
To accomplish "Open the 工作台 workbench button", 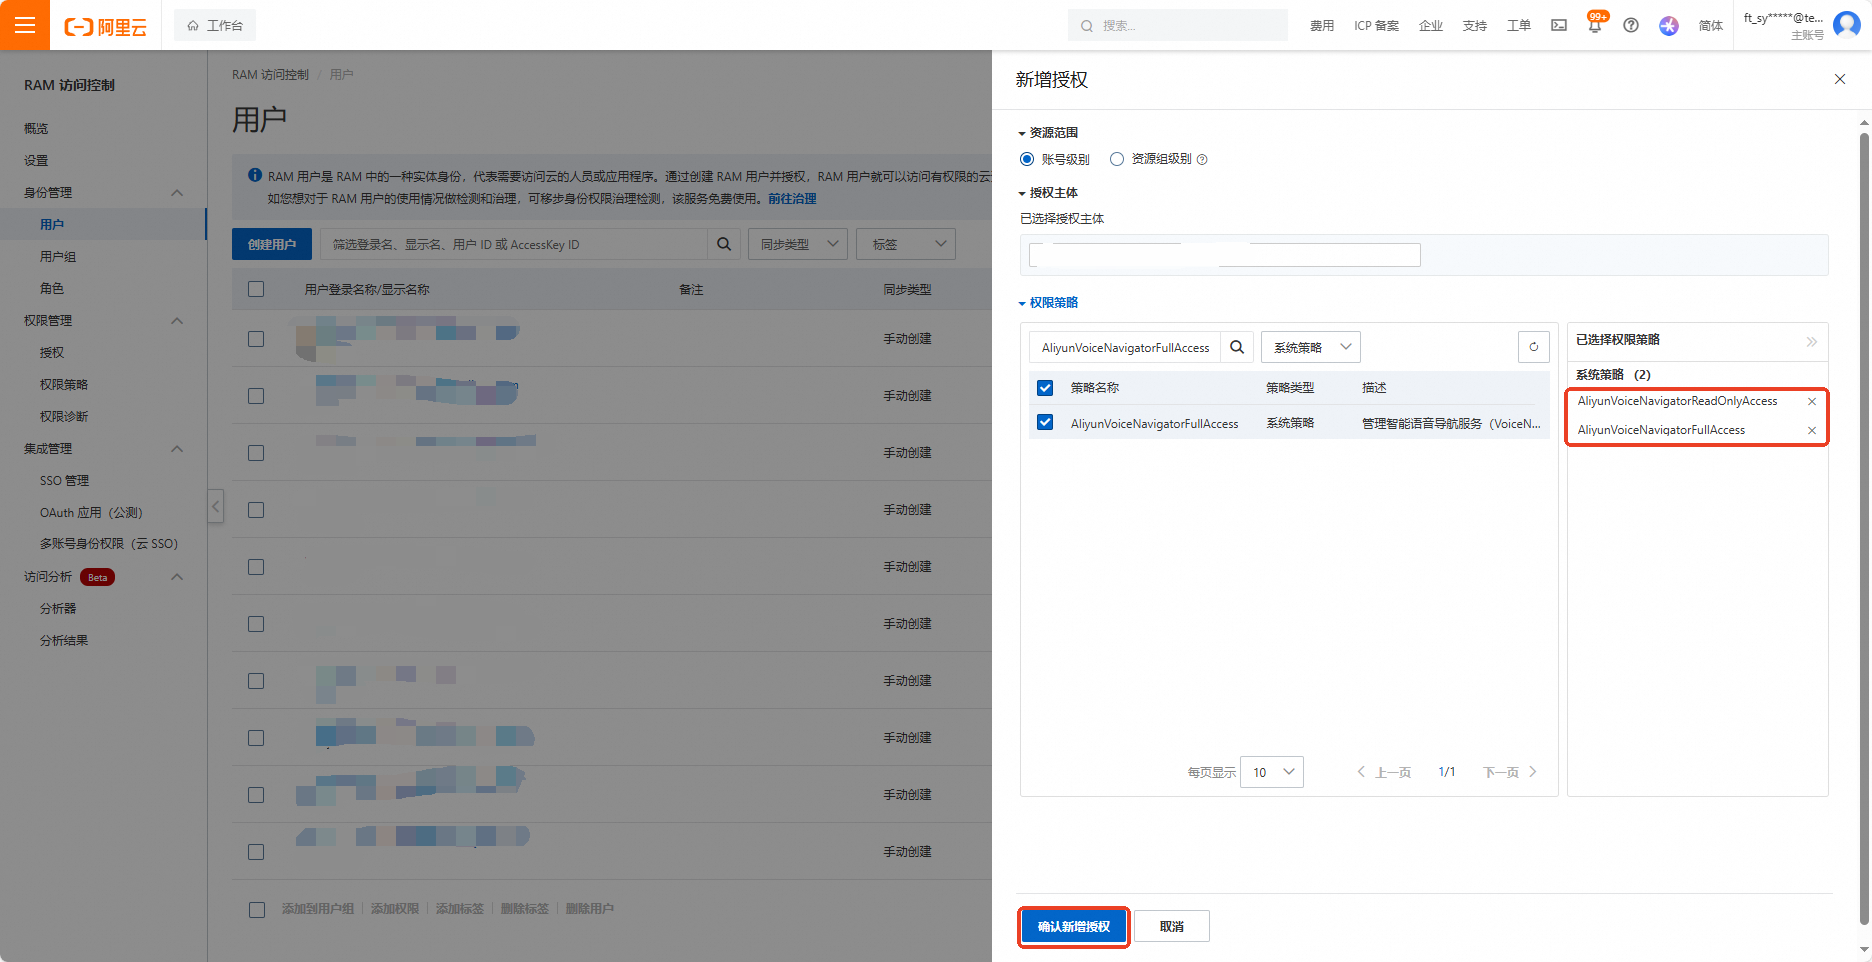I will coord(215,25).
